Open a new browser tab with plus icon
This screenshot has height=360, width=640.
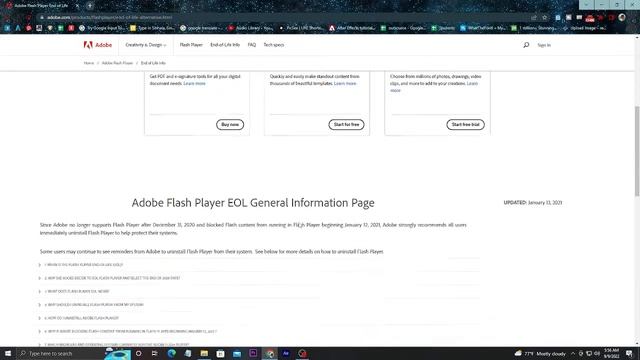(x=90, y=6)
